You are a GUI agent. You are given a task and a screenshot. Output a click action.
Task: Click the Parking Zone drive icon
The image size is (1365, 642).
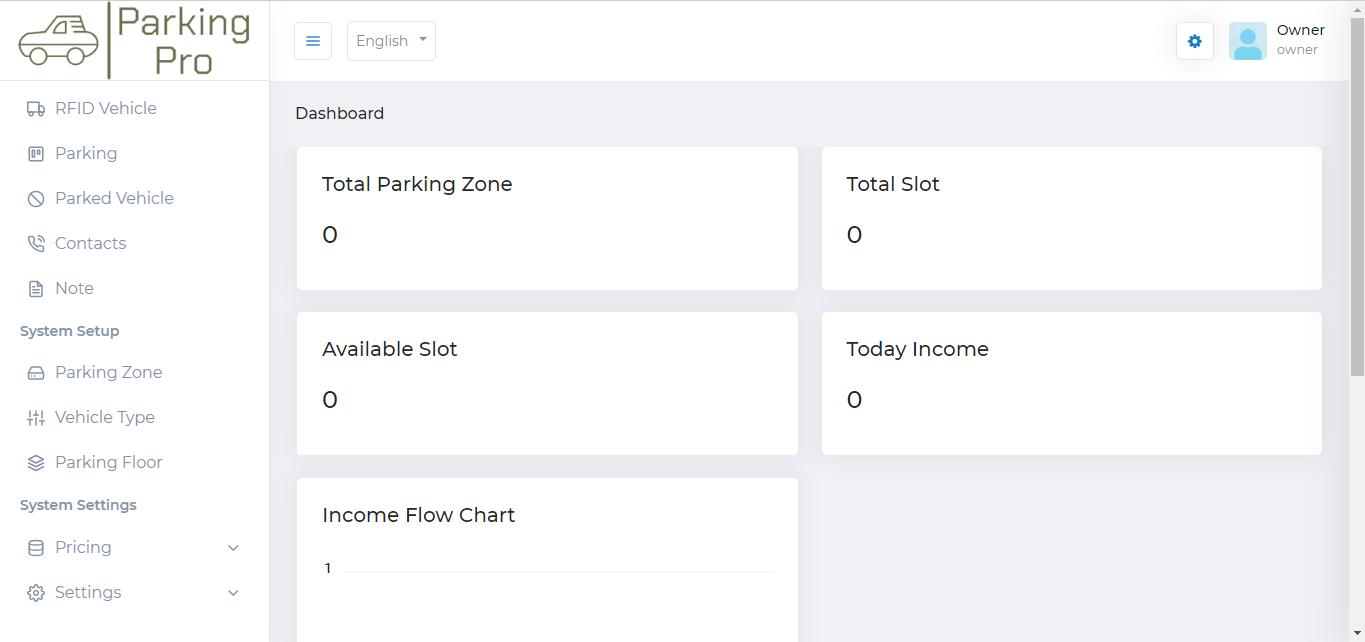36,373
